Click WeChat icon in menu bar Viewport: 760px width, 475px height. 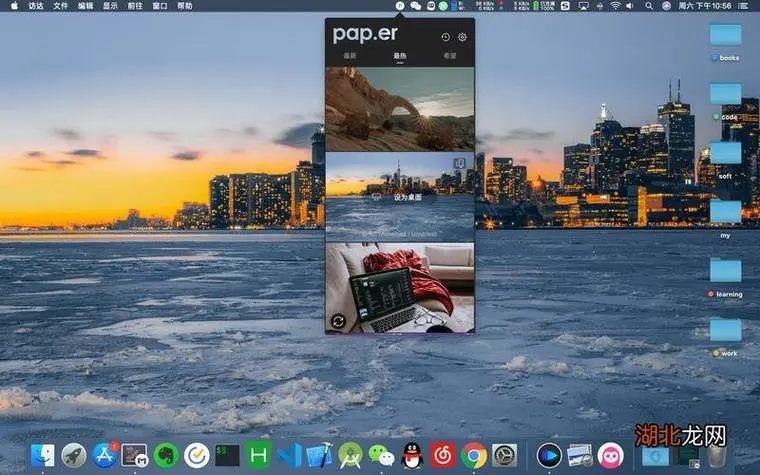tap(415, 6)
